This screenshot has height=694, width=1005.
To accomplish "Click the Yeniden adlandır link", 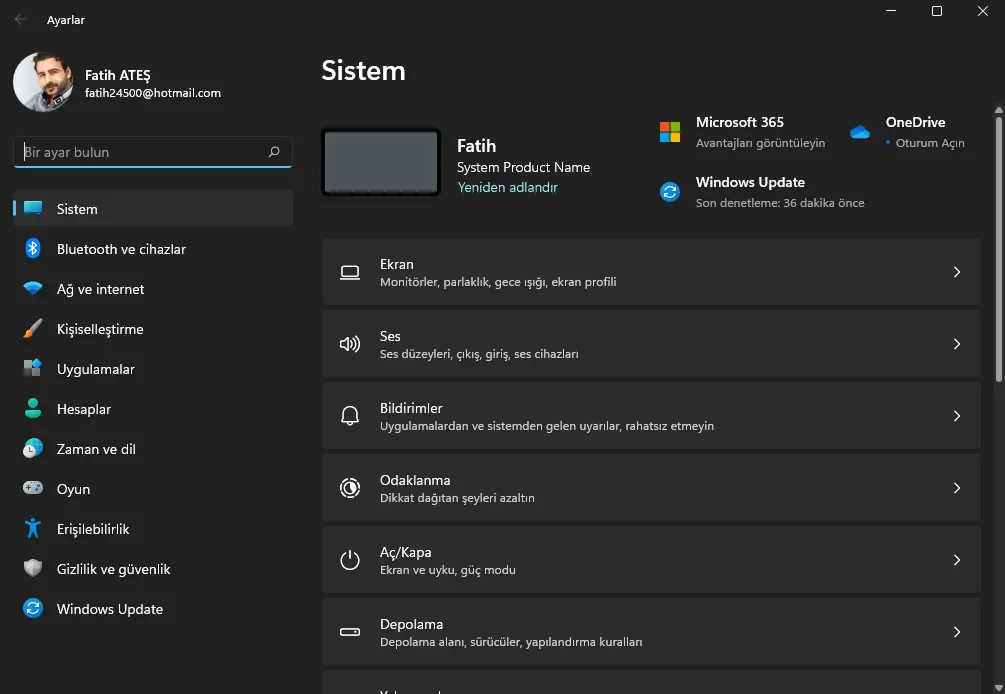I will (x=507, y=187).
